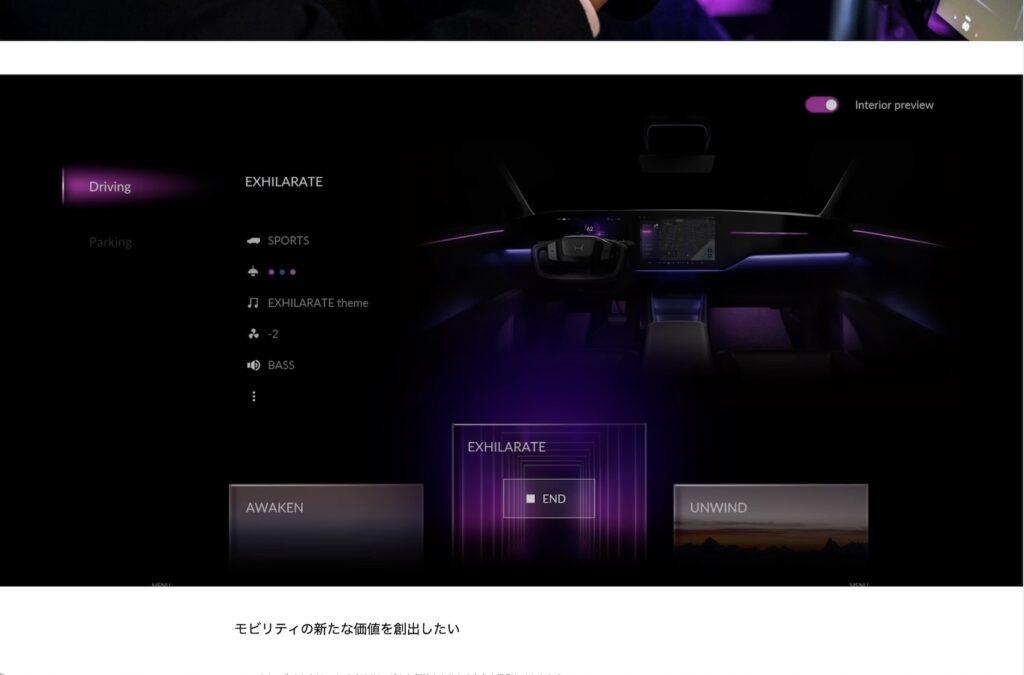This screenshot has height=675, width=1024.
Task: Select the Driving tab
Action: pyautogui.click(x=110, y=187)
